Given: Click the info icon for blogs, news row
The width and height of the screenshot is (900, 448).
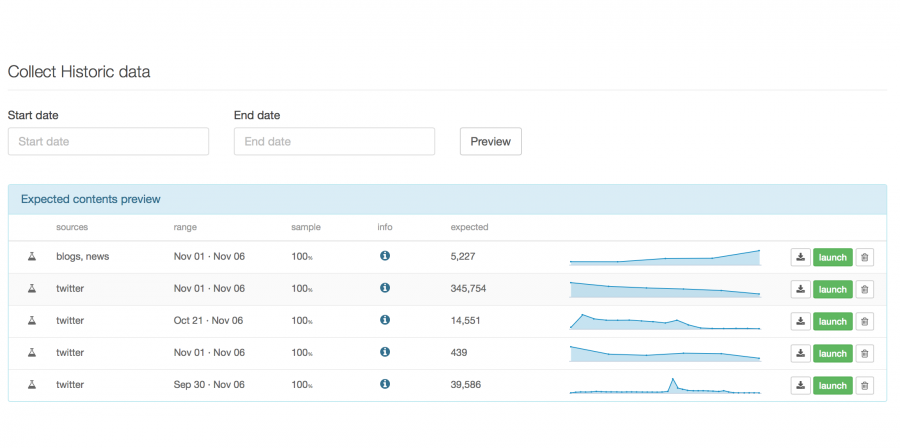Looking at the screenshot, I should (x=385, y=257).
